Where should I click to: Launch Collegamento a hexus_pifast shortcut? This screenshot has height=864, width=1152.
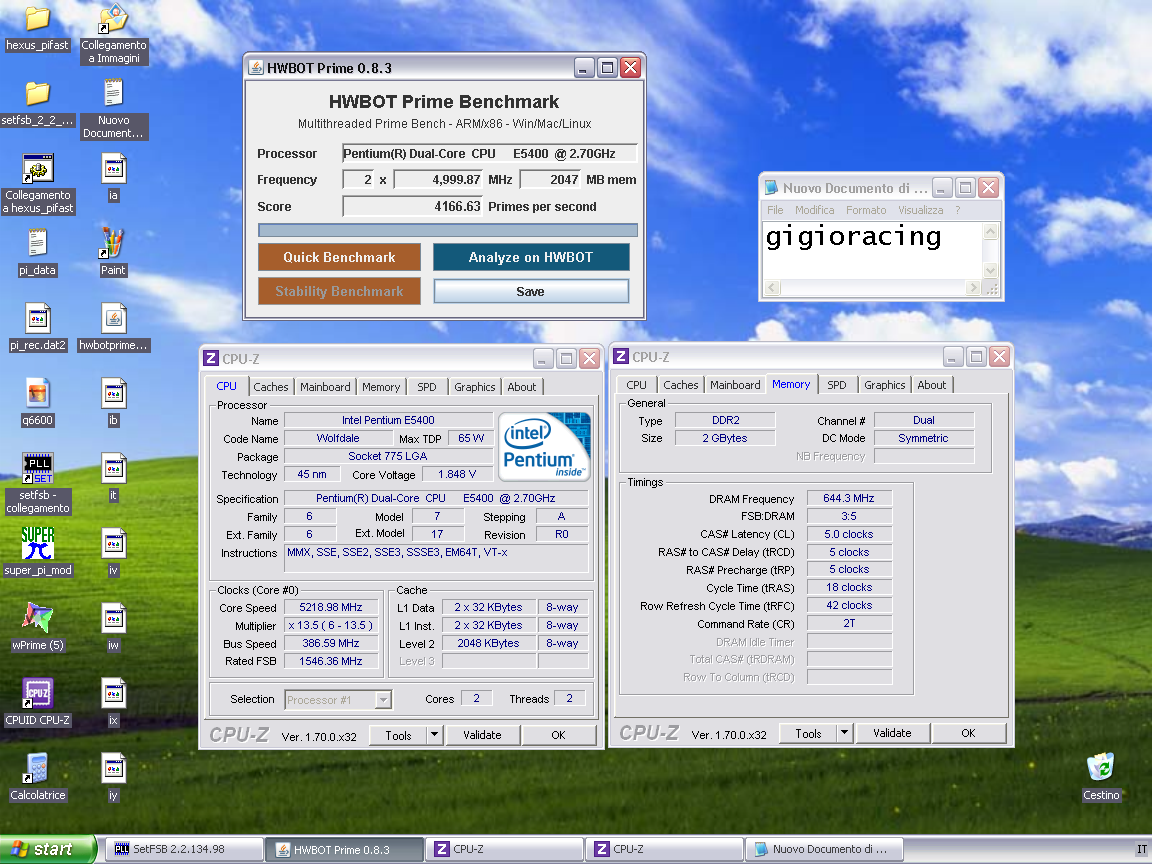click(x=37, y=169)
